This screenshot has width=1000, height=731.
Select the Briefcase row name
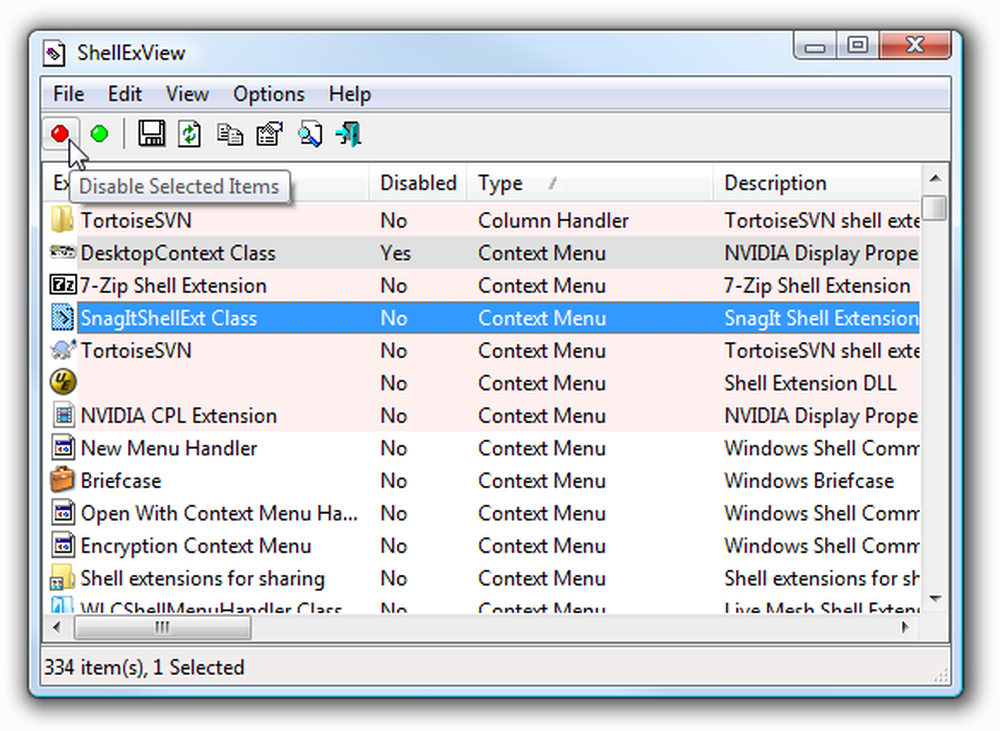pos(121,481)
